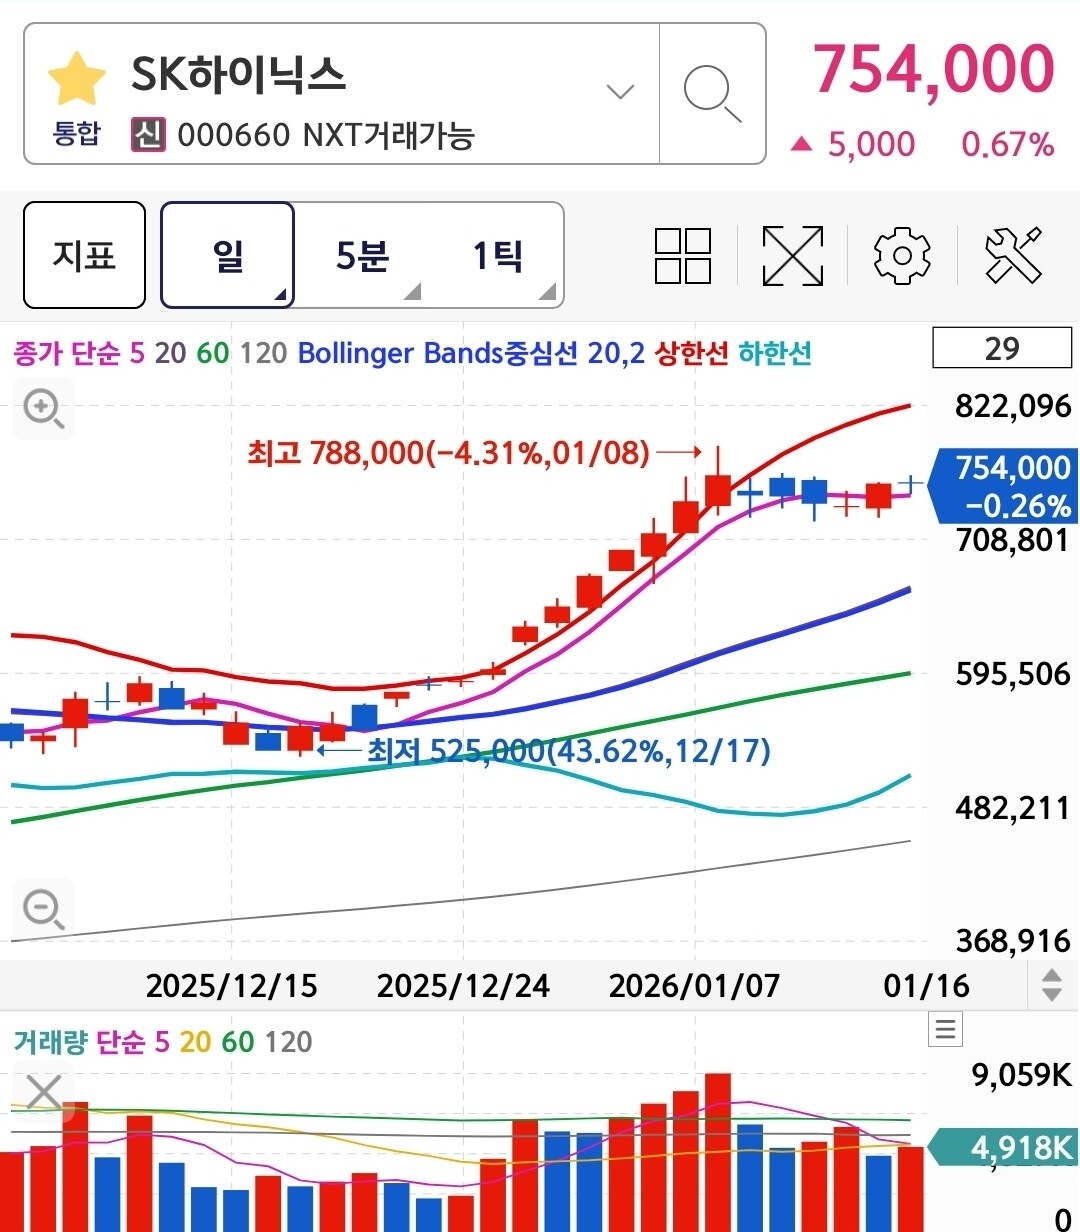Close the volume panel with X icon
The image size is (1080, 1232).
pos(44,1093)
